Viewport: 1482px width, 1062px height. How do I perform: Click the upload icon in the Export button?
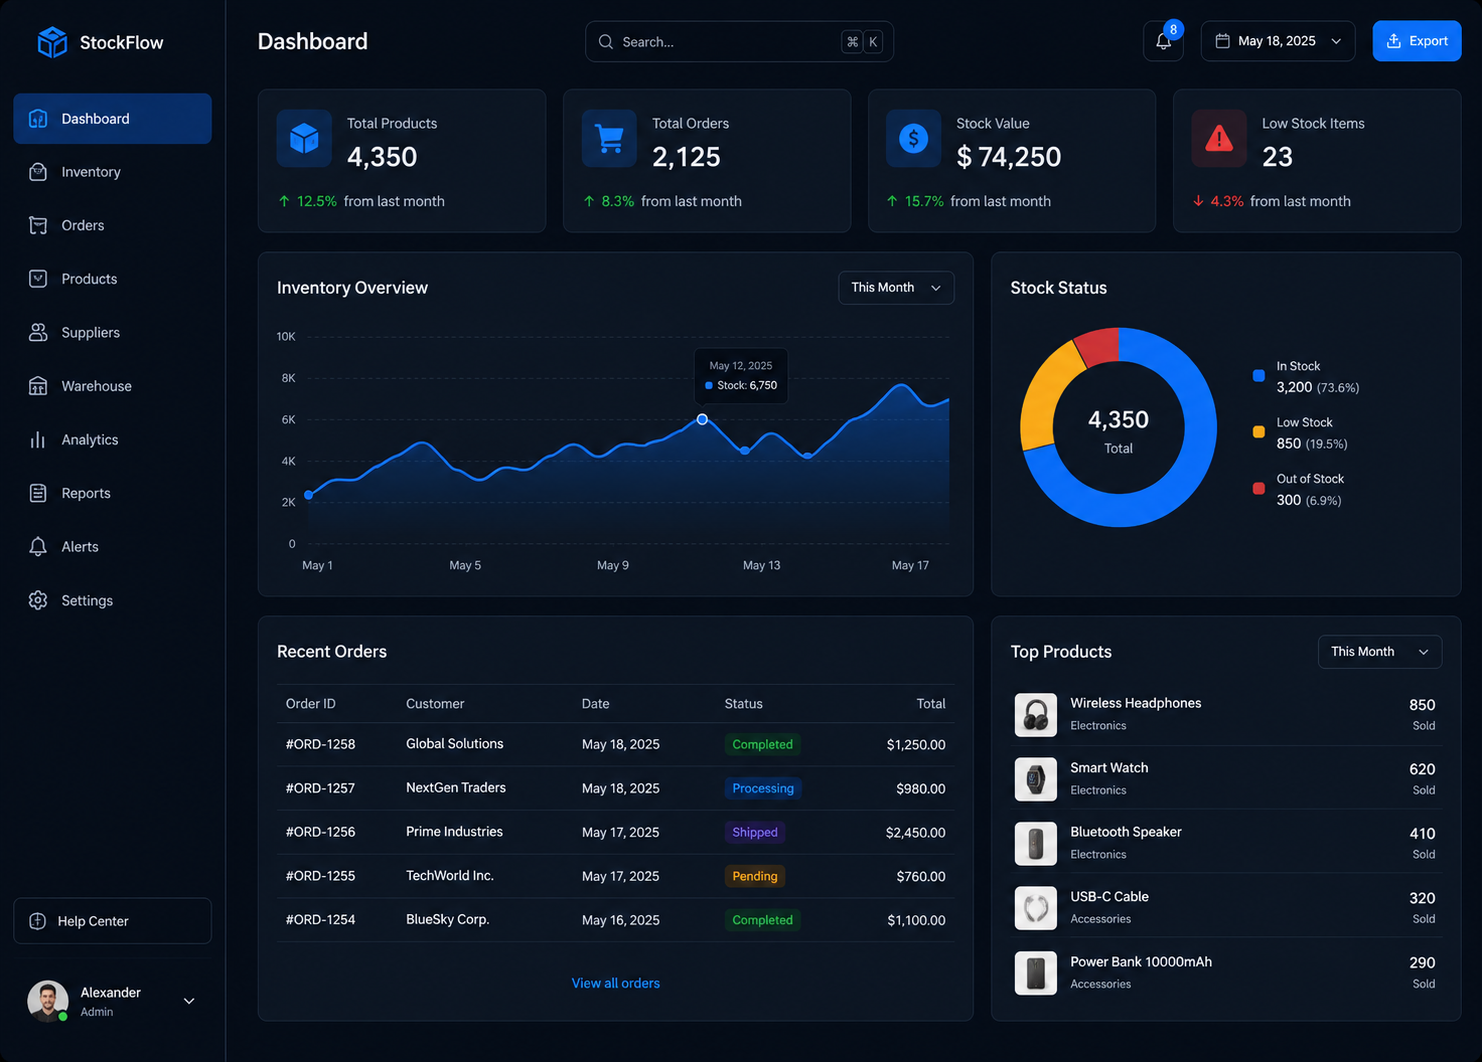click(x=1394, y=41)
